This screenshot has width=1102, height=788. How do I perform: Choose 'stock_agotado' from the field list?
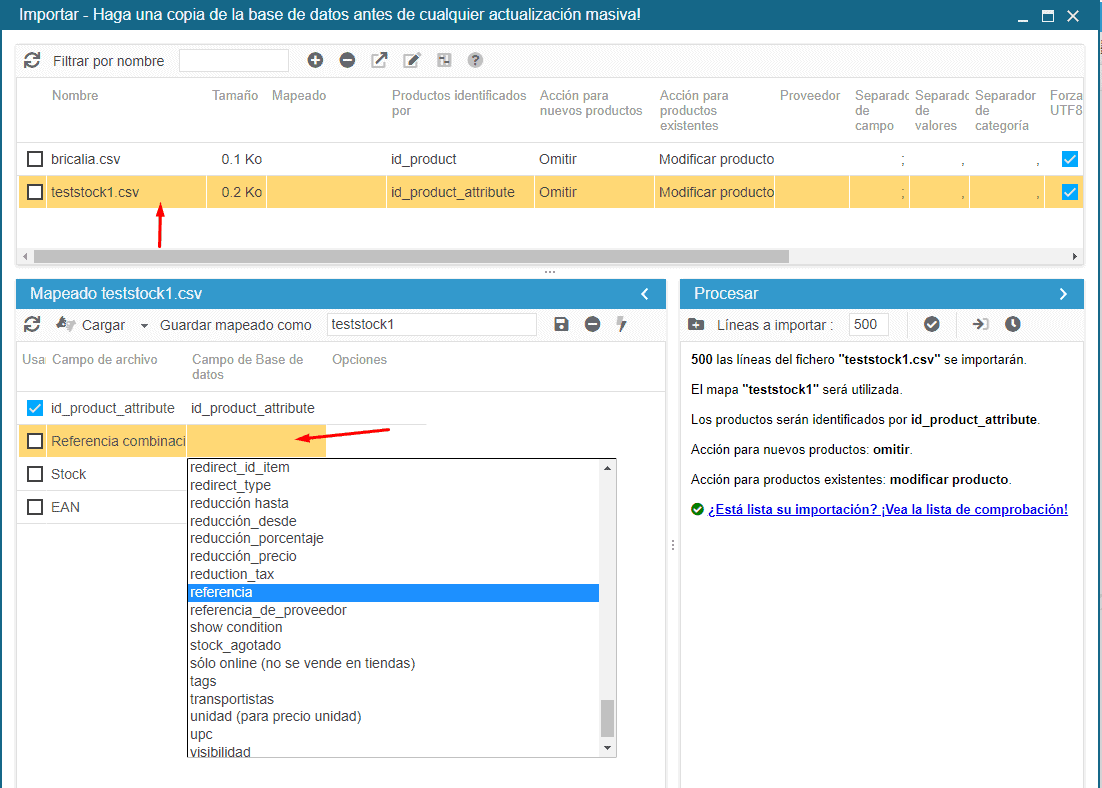[236, 646]
